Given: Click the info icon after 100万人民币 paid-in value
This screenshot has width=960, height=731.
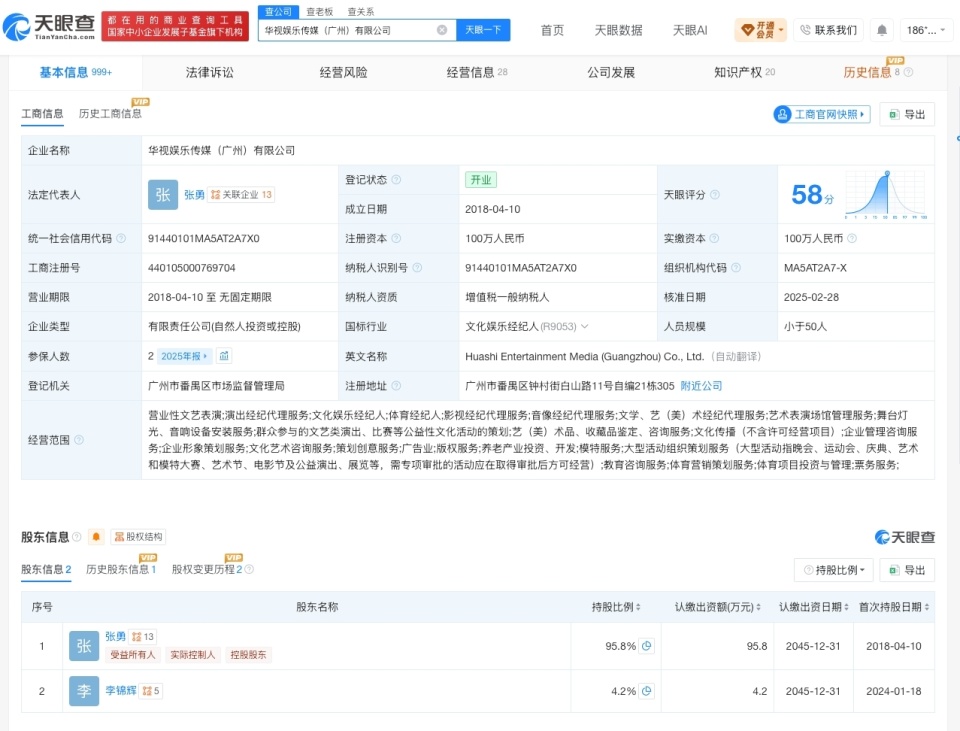Looking at the screenshot, I should (852, 238).
